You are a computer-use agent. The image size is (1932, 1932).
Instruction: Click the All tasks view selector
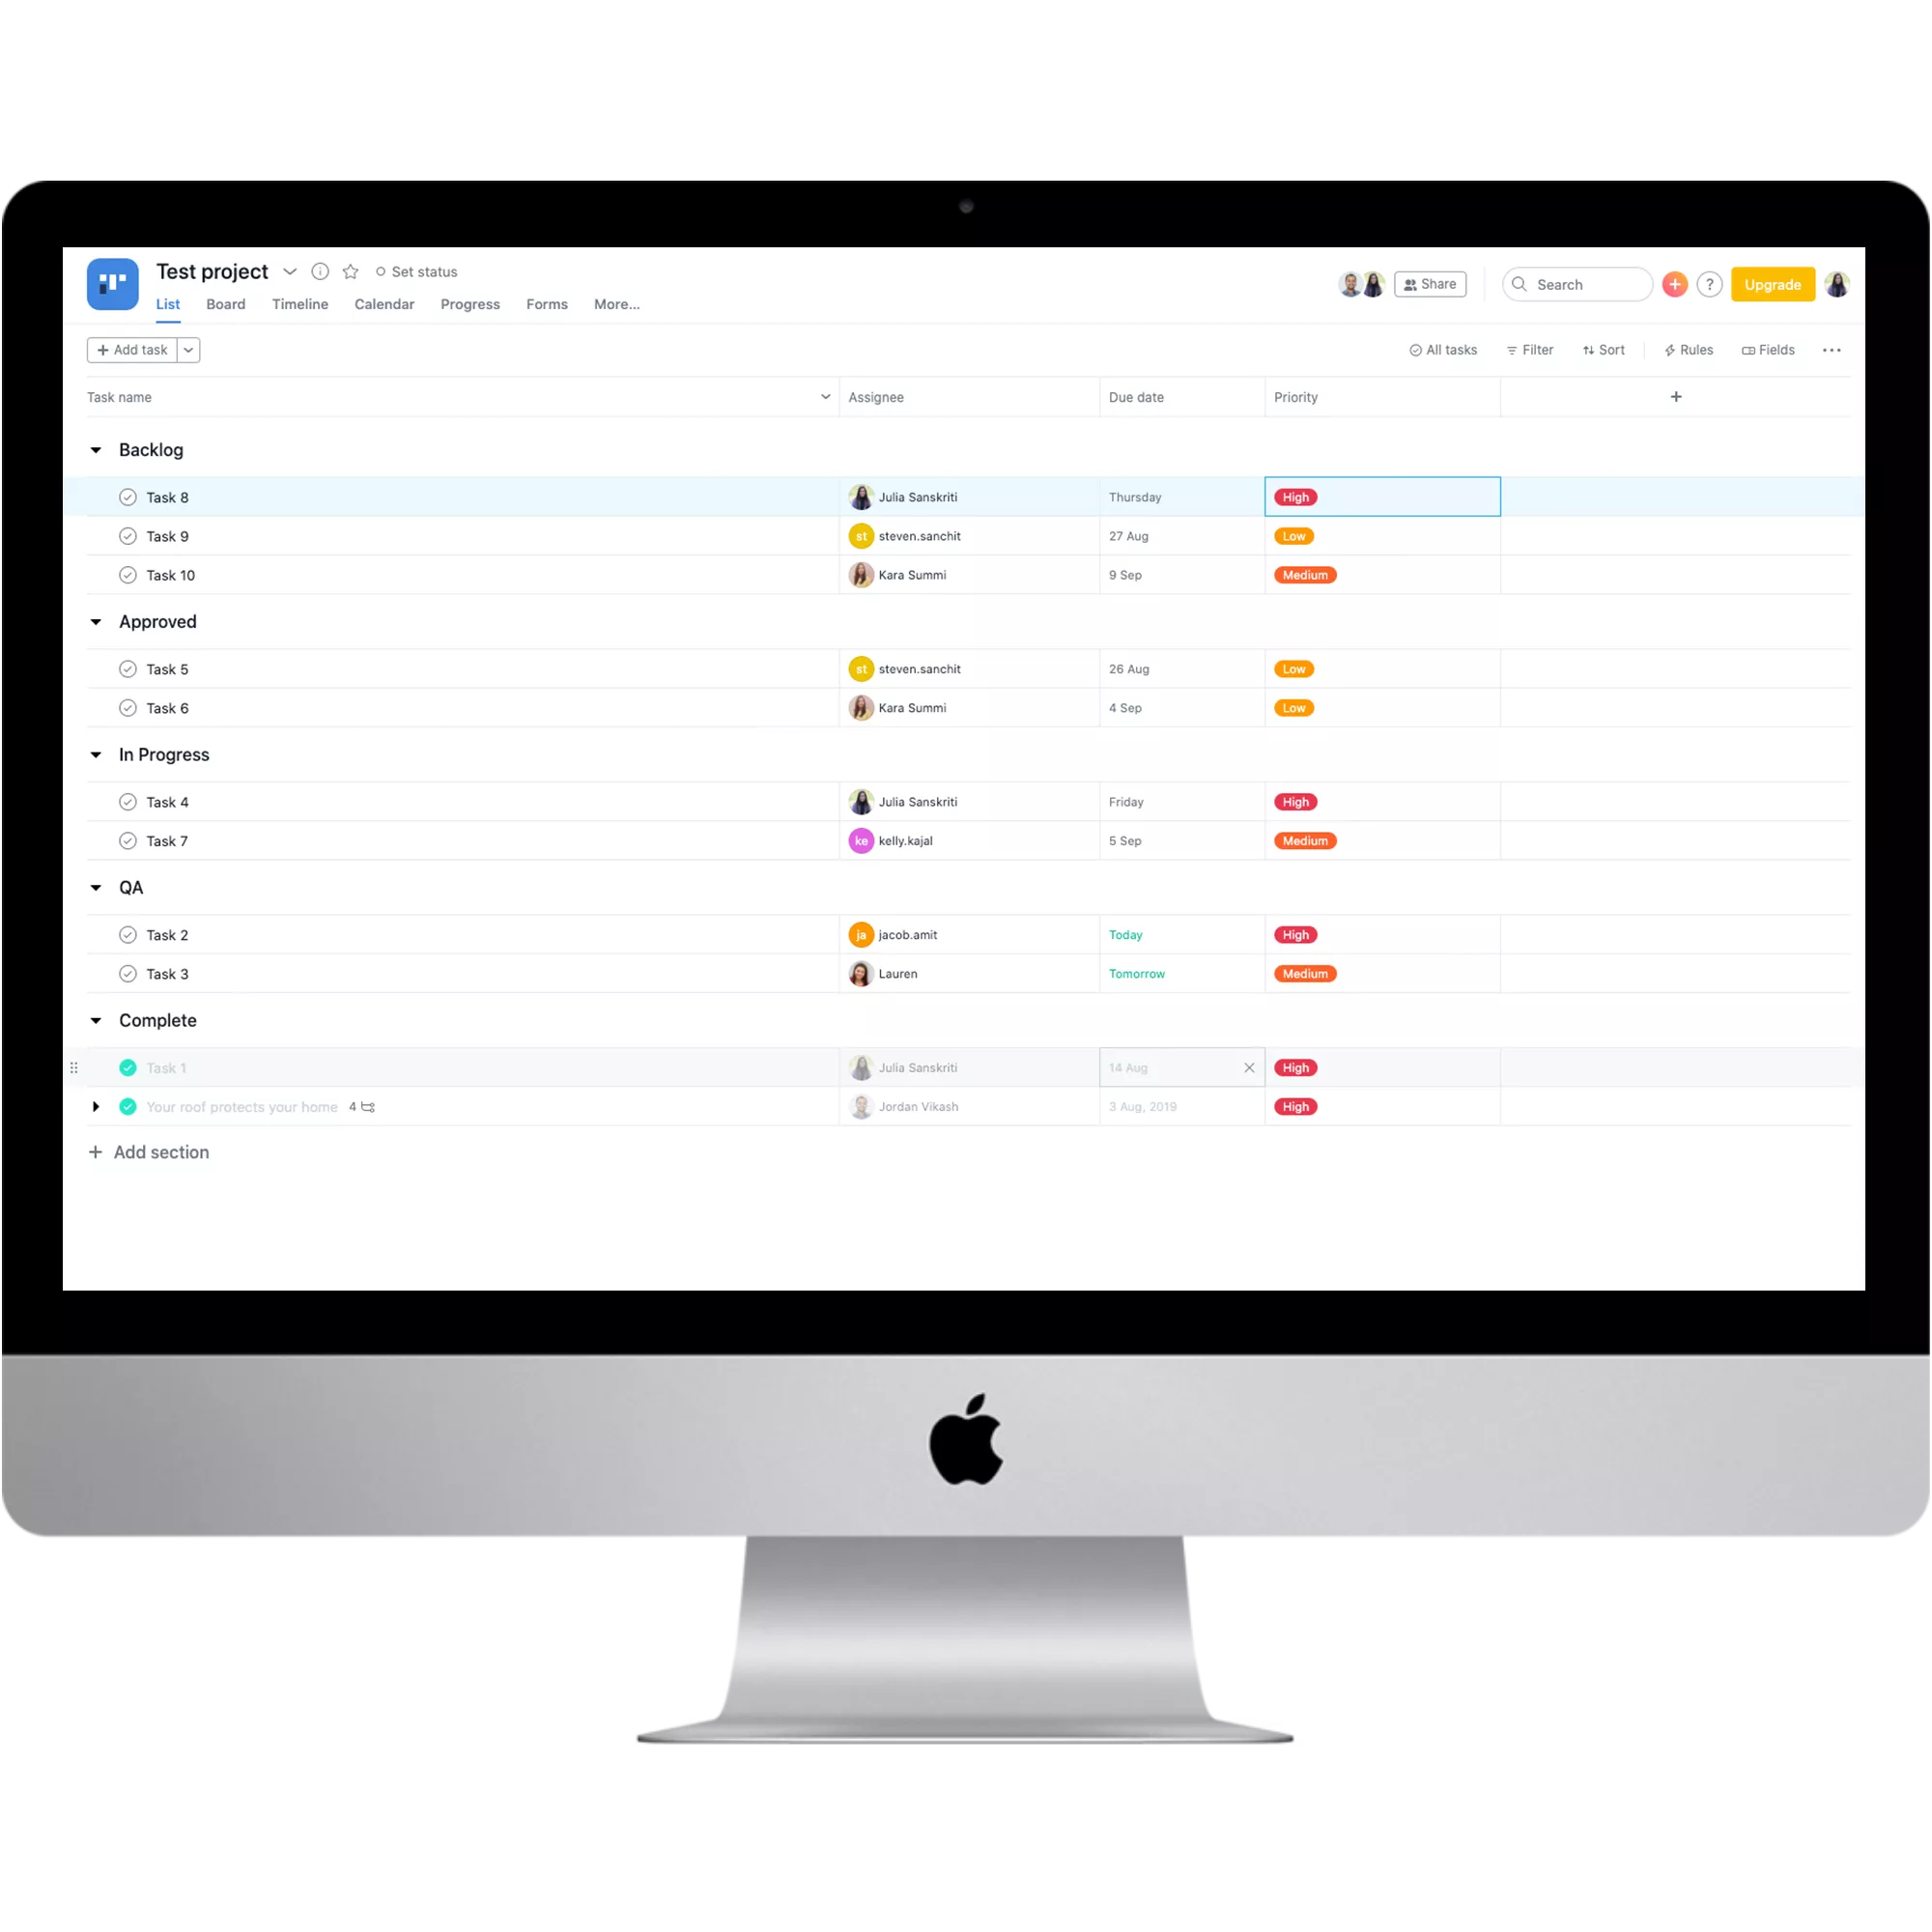1440,349
